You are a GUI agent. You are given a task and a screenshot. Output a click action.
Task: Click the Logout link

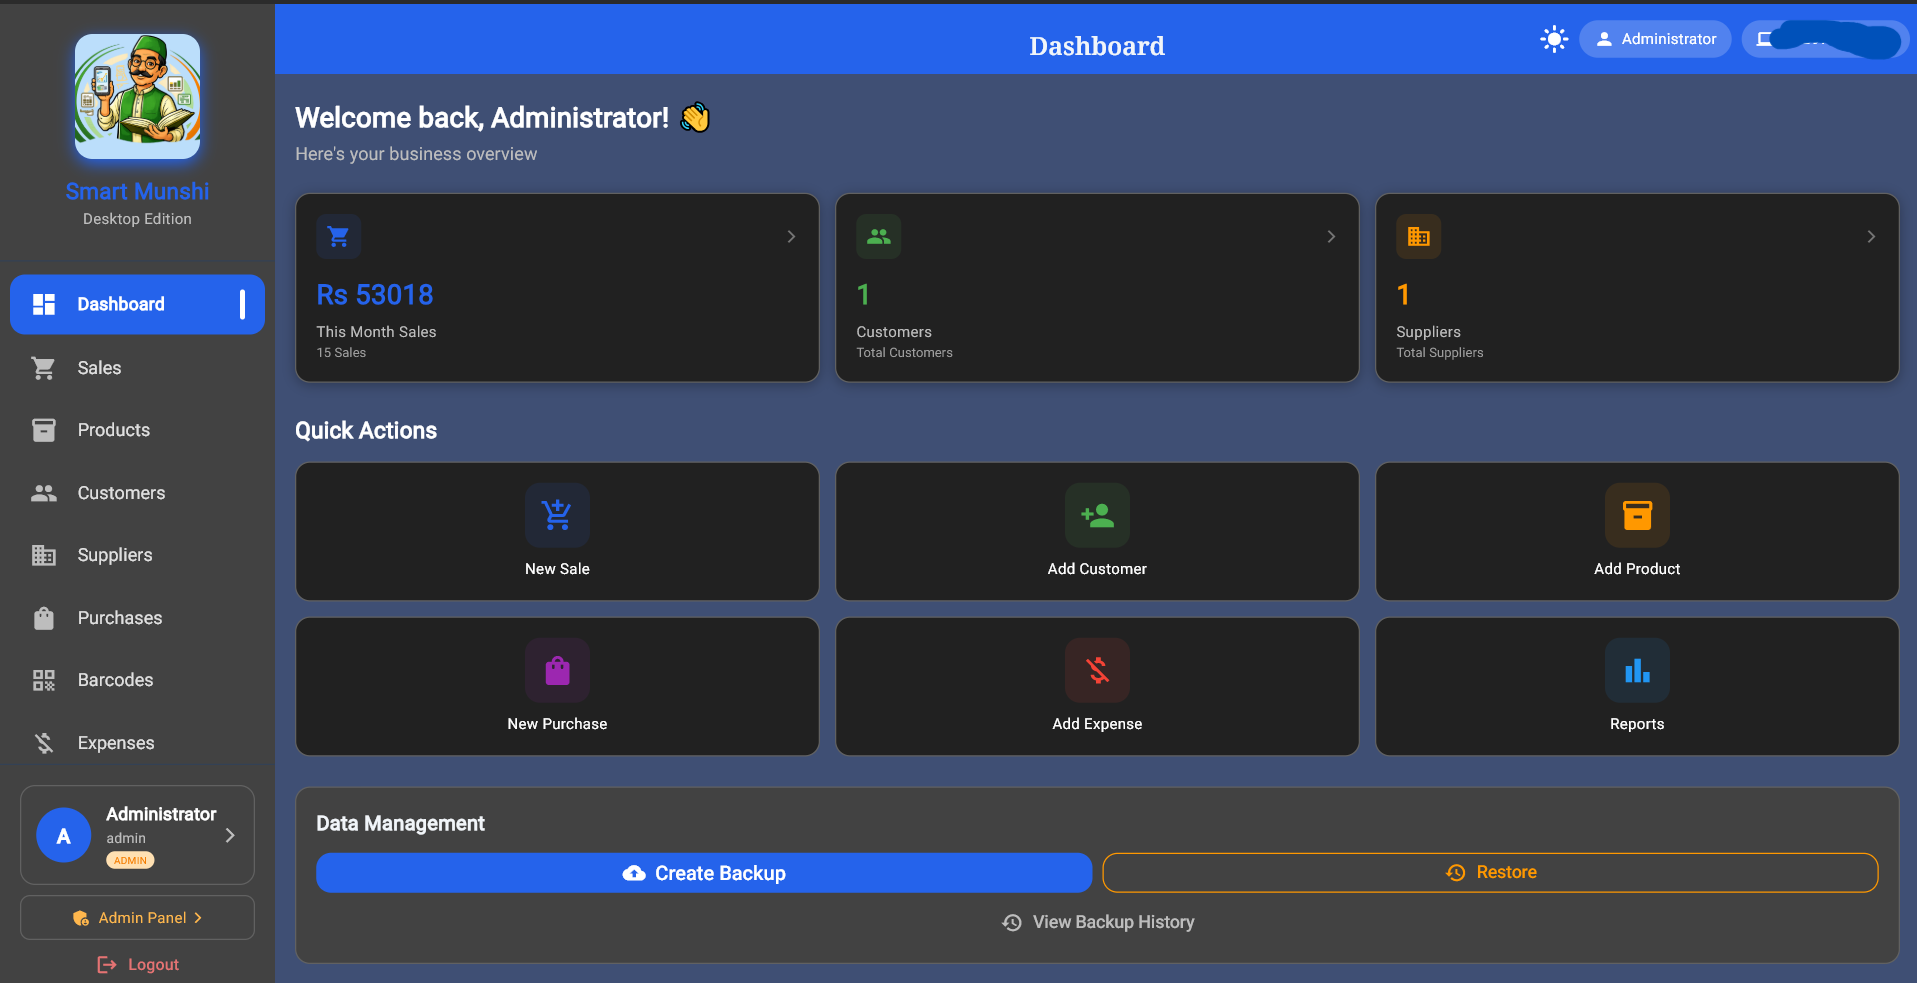(x=138, y=965)
